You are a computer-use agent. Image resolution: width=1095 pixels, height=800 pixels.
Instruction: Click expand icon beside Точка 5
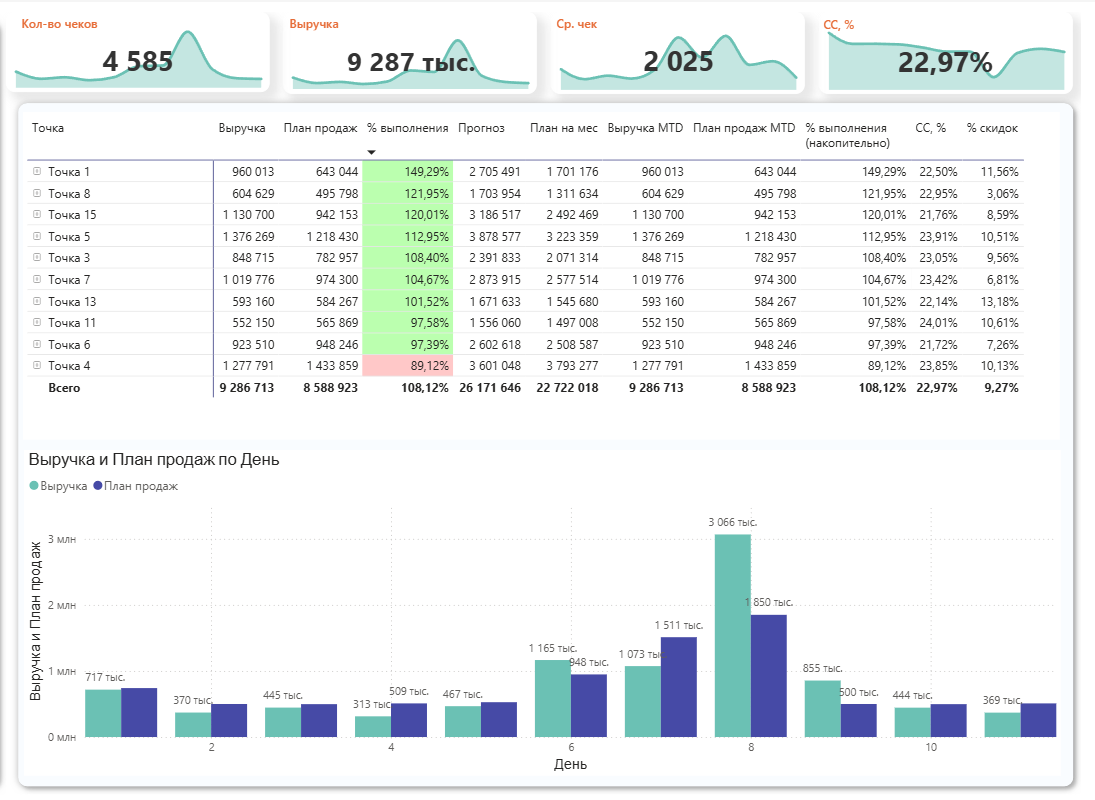(x=37, y=236)
